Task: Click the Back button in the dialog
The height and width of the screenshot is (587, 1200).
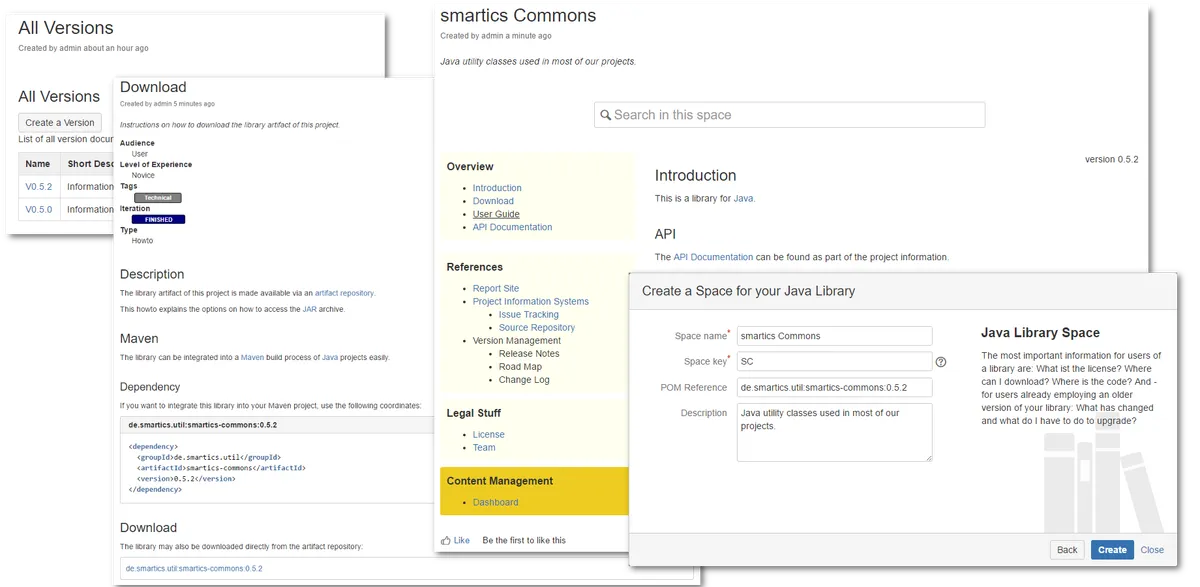Action: [1067, 549]
